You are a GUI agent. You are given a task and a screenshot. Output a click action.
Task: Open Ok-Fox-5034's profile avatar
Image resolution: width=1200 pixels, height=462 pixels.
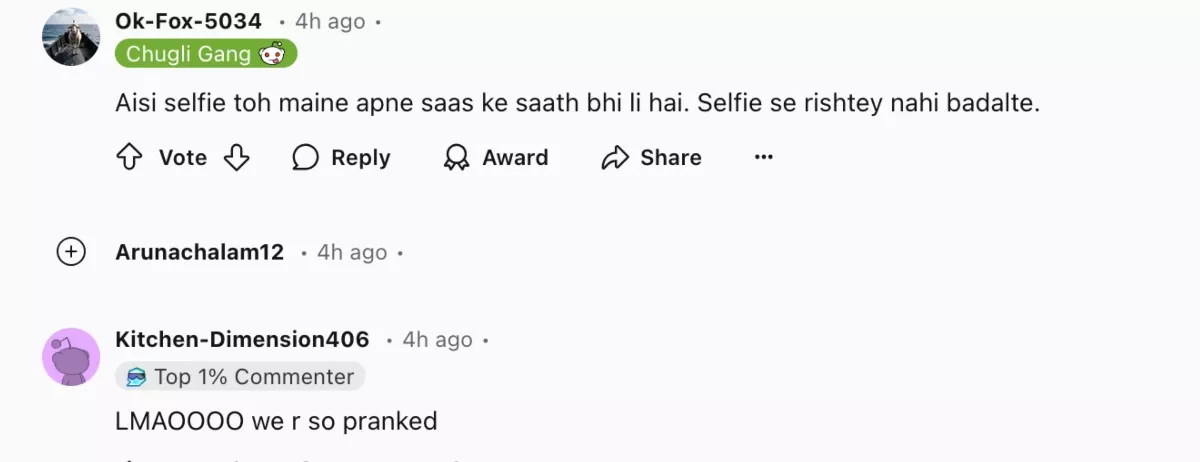[71, 37]
